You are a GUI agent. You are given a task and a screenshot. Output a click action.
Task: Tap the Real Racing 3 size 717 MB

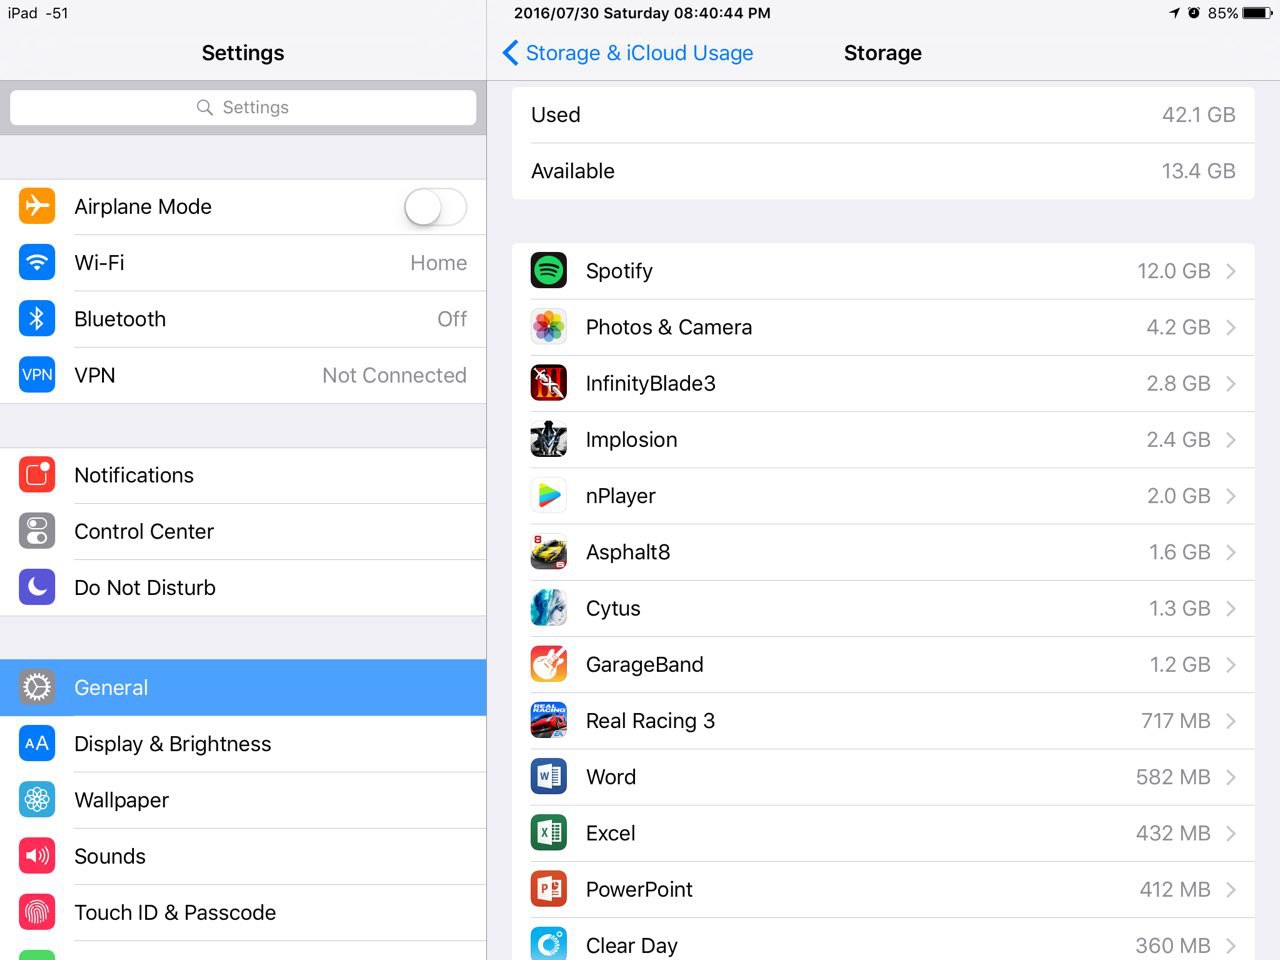pyautogui.click(x=1176, y=720)
